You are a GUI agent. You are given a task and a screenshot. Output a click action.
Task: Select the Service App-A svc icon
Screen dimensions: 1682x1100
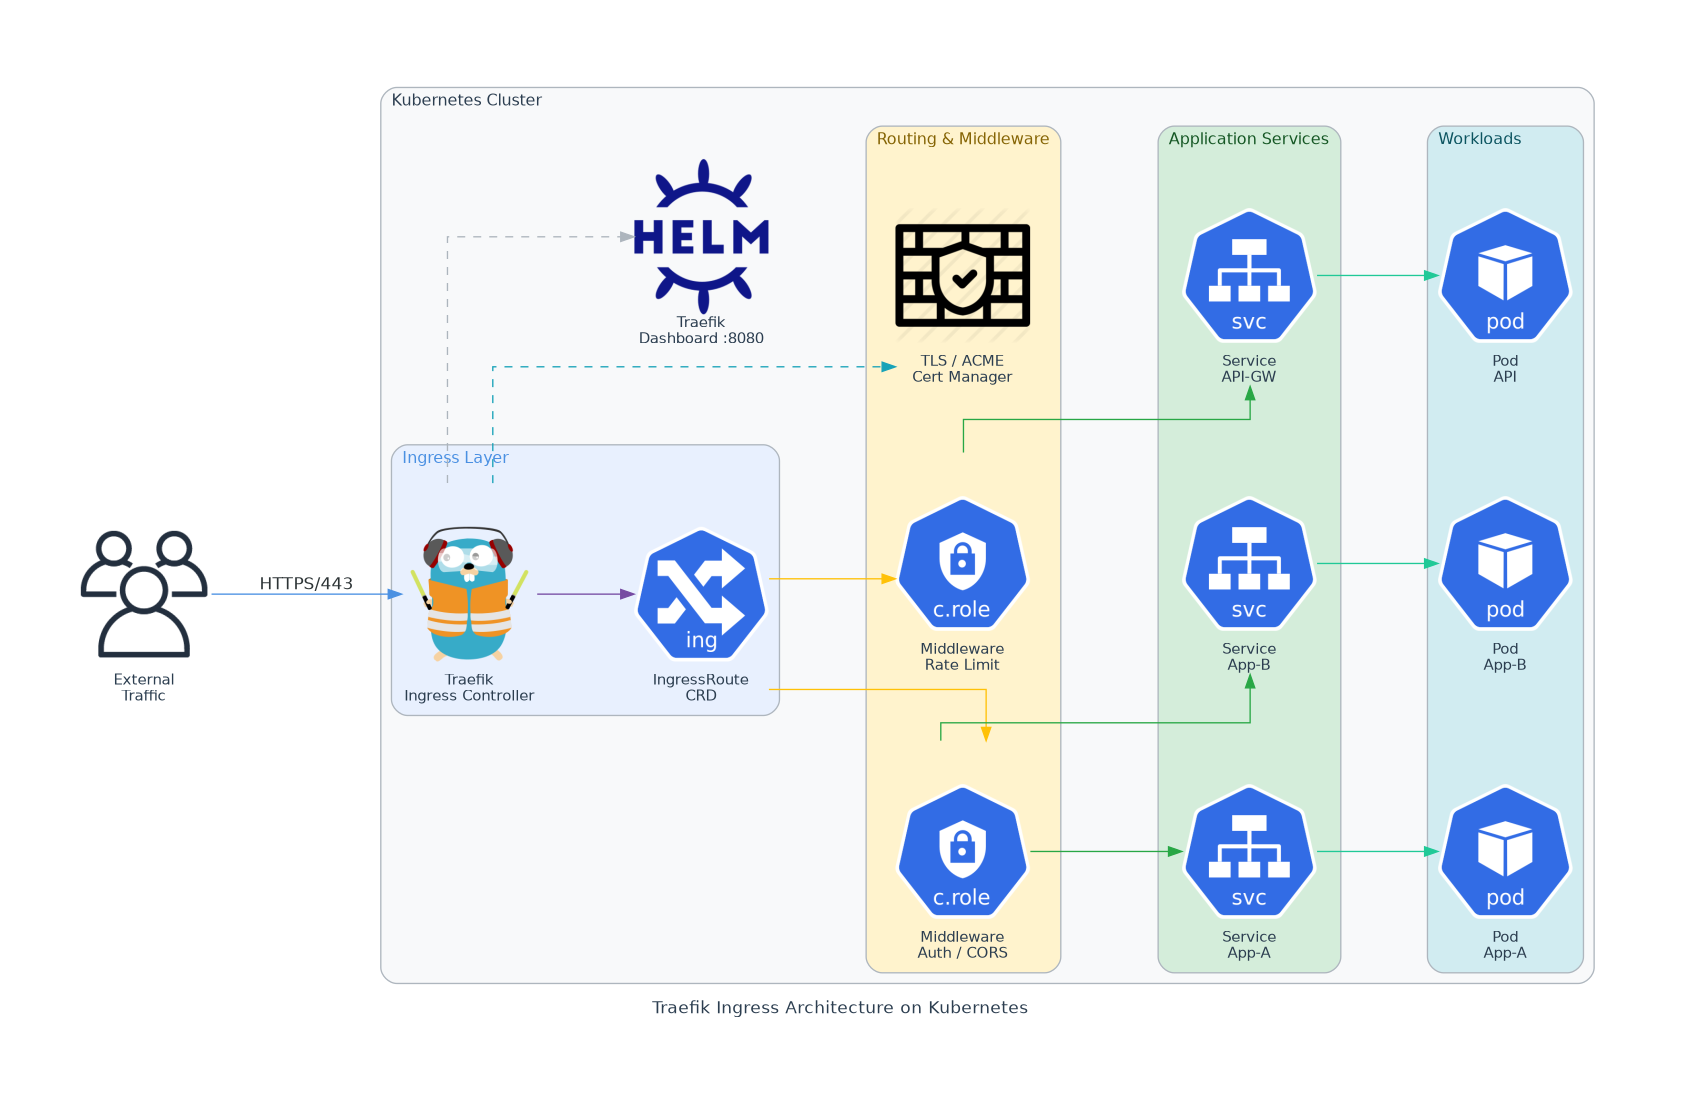click(x=1249, y=851)
